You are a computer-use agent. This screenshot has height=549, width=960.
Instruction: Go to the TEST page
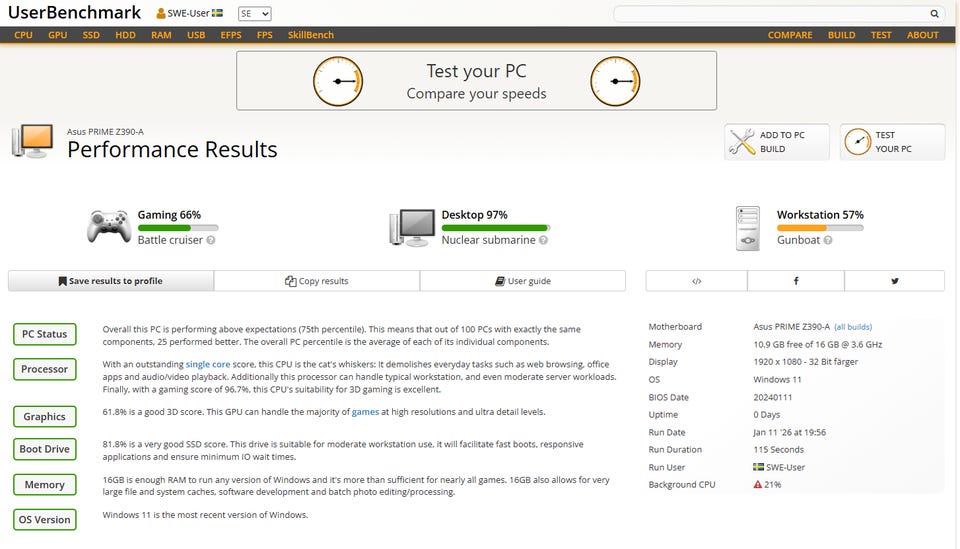(881, 35)
